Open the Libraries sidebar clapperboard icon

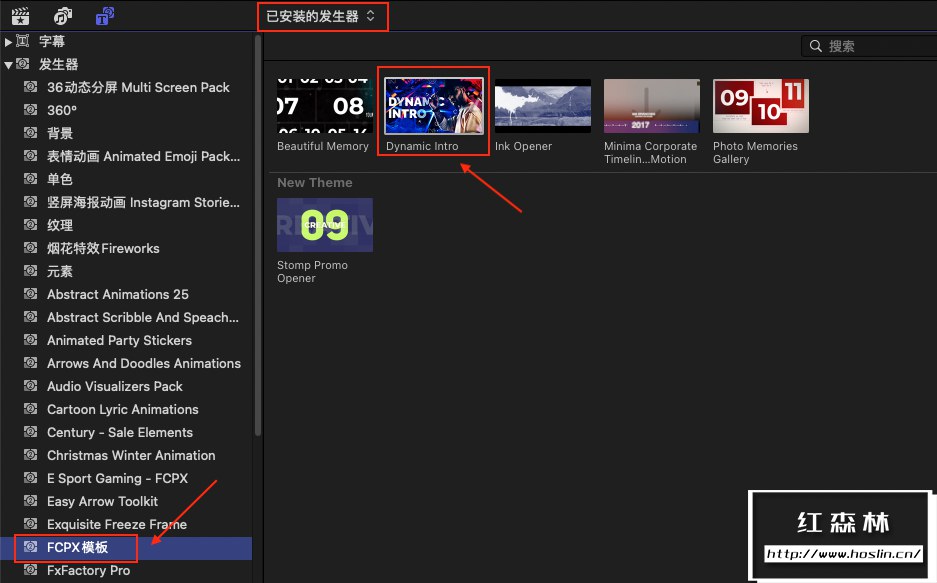point(20,16)
